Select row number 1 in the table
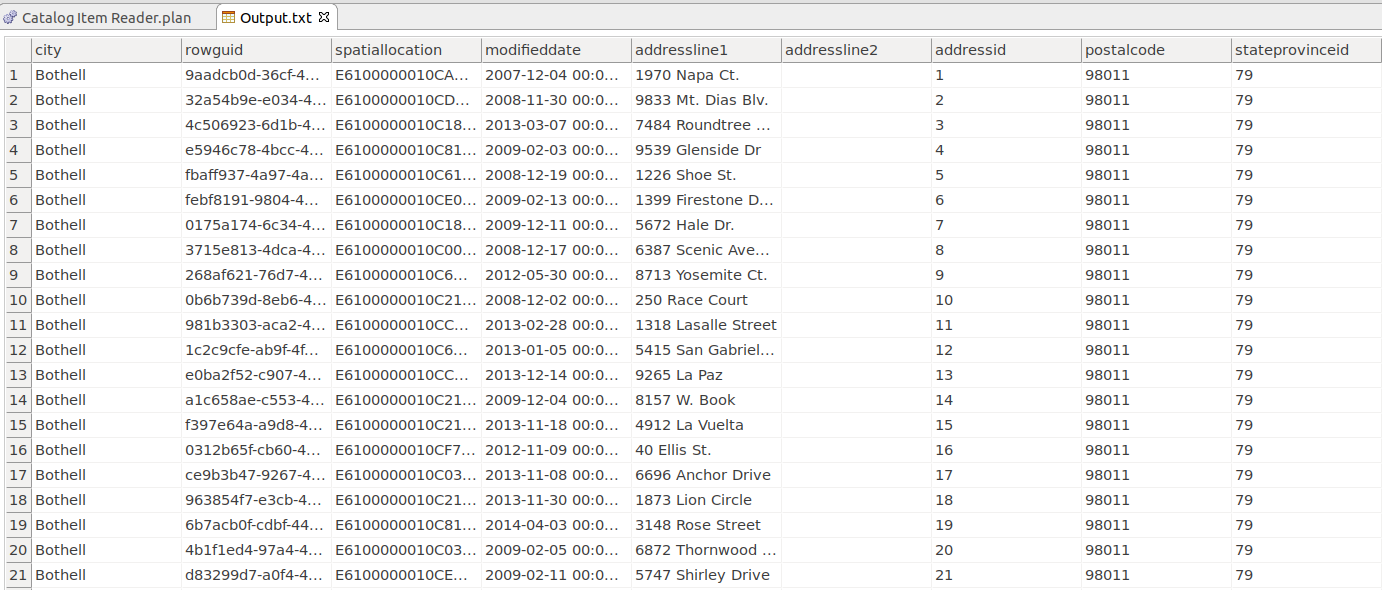This screenshot has height=590, width=1382. coord(13,74)
